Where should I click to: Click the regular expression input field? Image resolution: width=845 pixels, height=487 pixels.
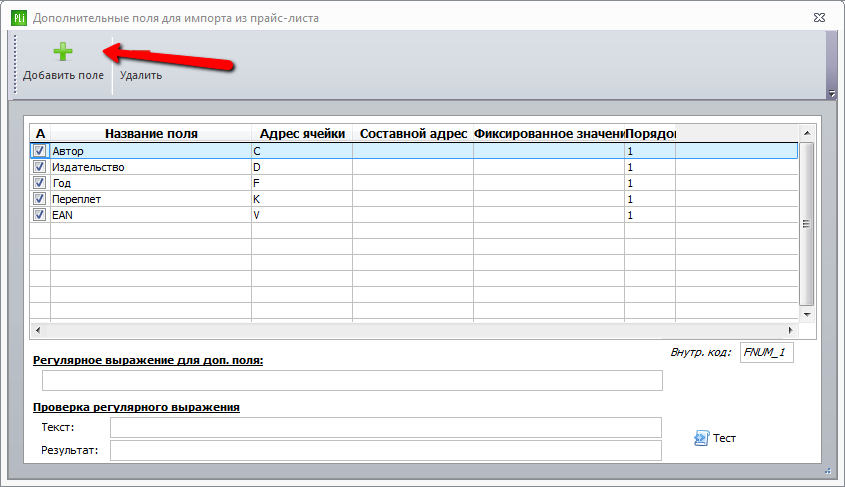pyautogui.click(x=352, y=380)
